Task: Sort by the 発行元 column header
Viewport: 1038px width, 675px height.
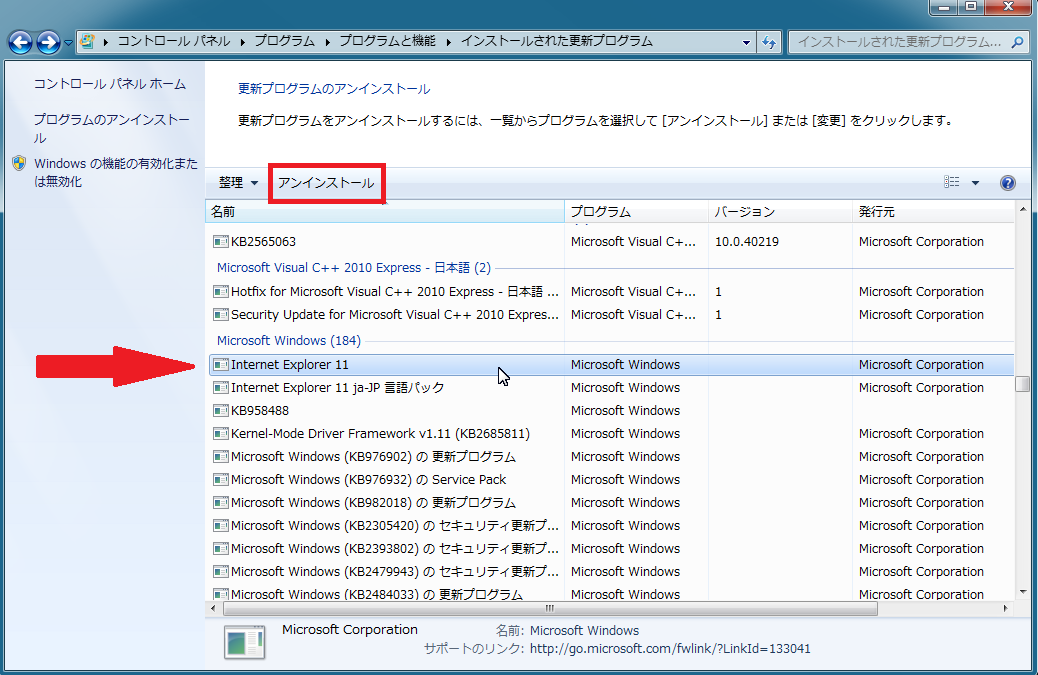Action: [x=933, y=212]
